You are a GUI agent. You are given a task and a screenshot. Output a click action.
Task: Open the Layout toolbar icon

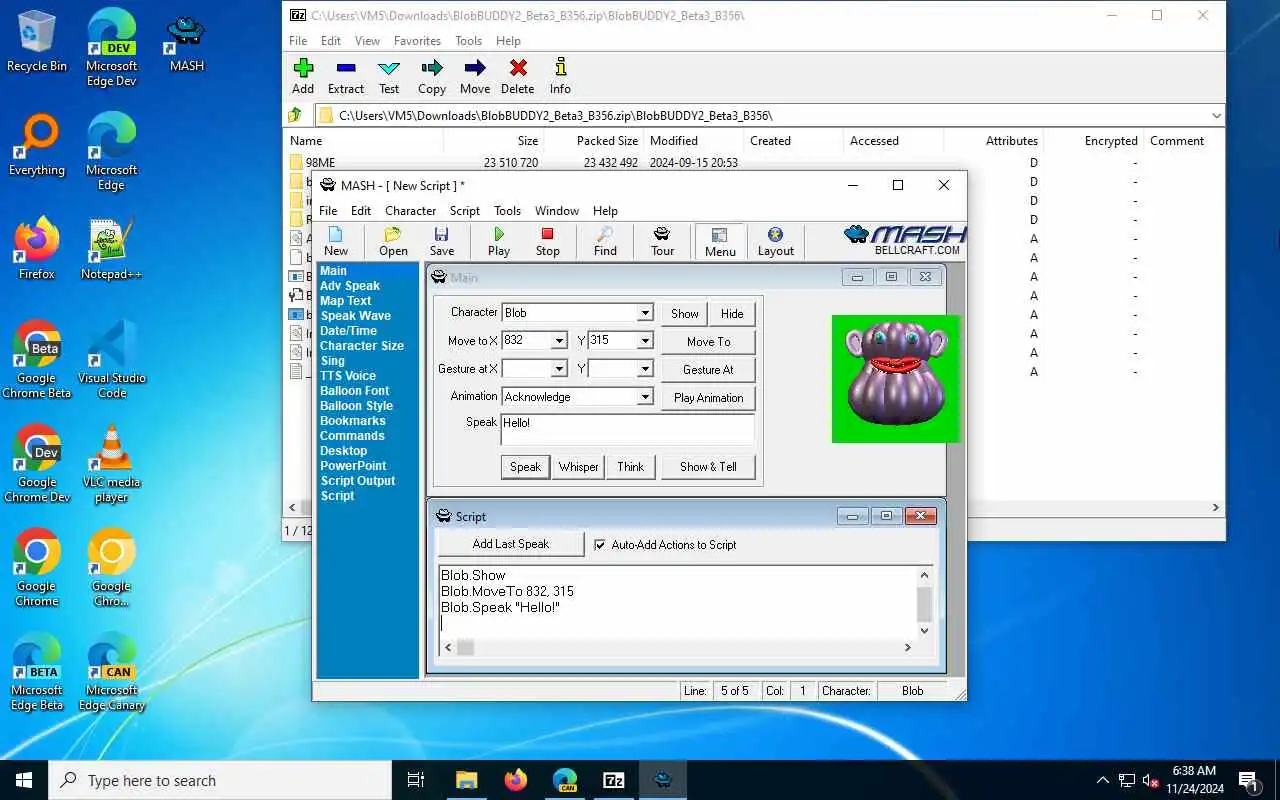775,242
